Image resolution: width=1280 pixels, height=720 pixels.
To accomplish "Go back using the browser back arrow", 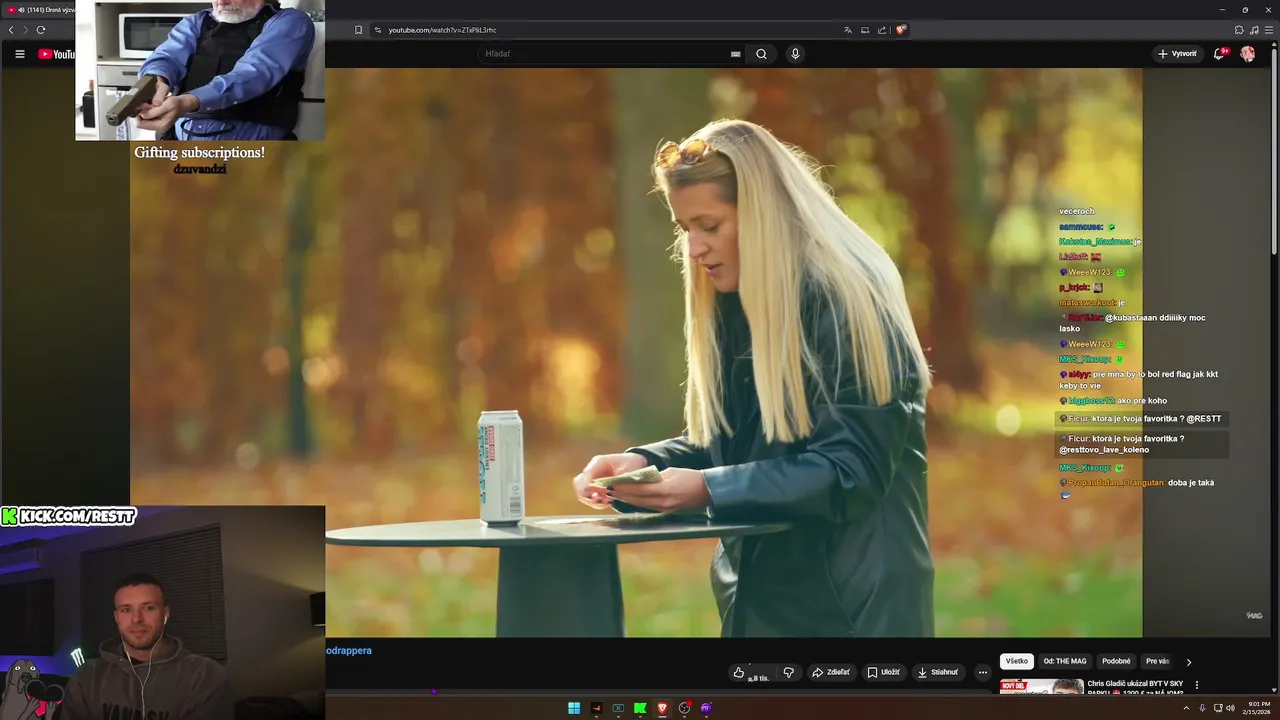I will tap(11, 30).
